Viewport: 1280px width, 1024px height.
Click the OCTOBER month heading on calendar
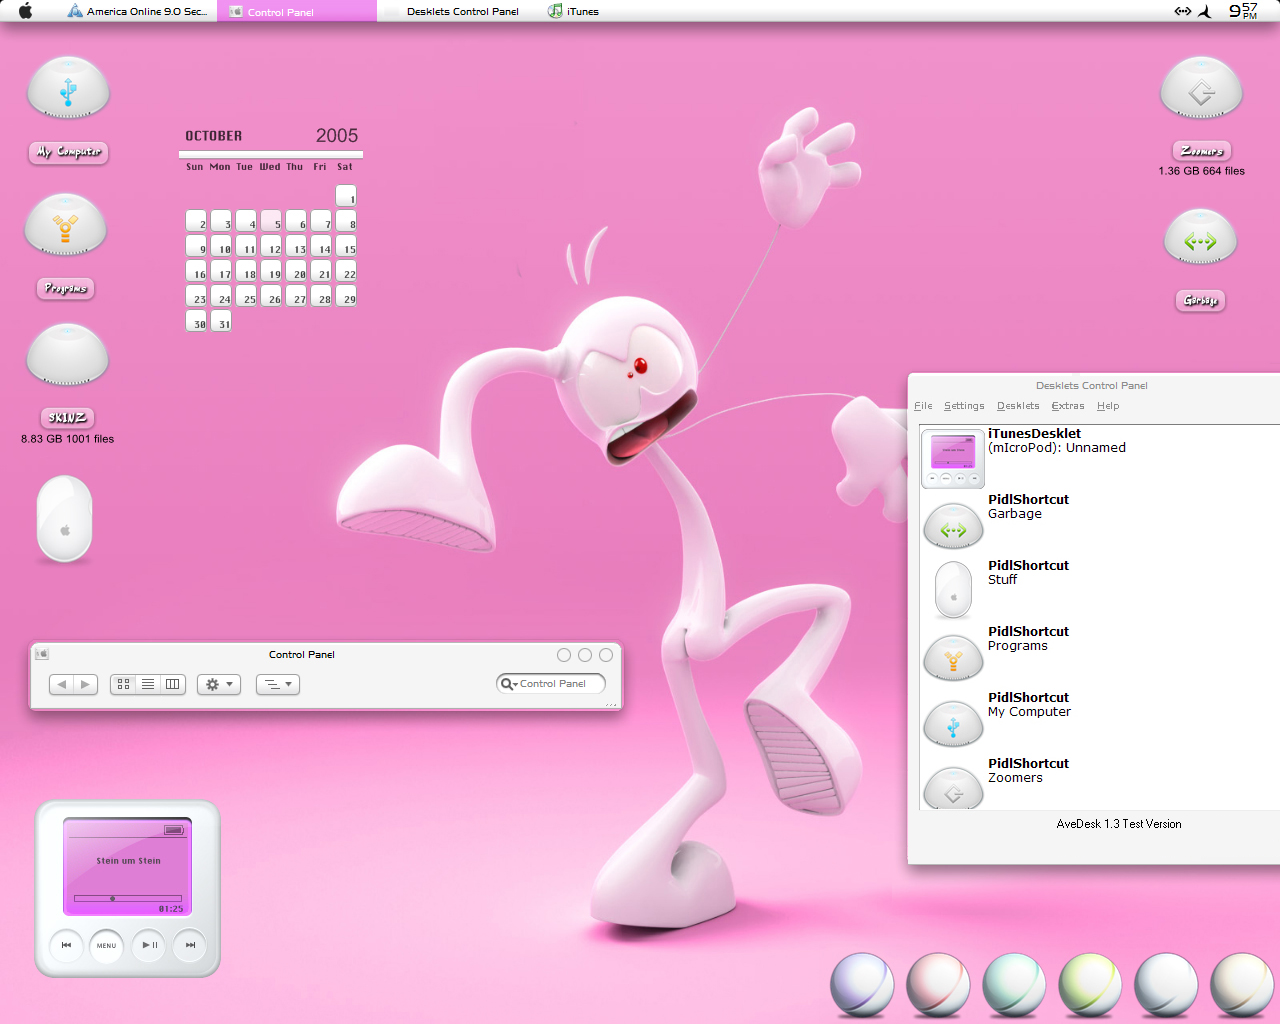point(213,136)
